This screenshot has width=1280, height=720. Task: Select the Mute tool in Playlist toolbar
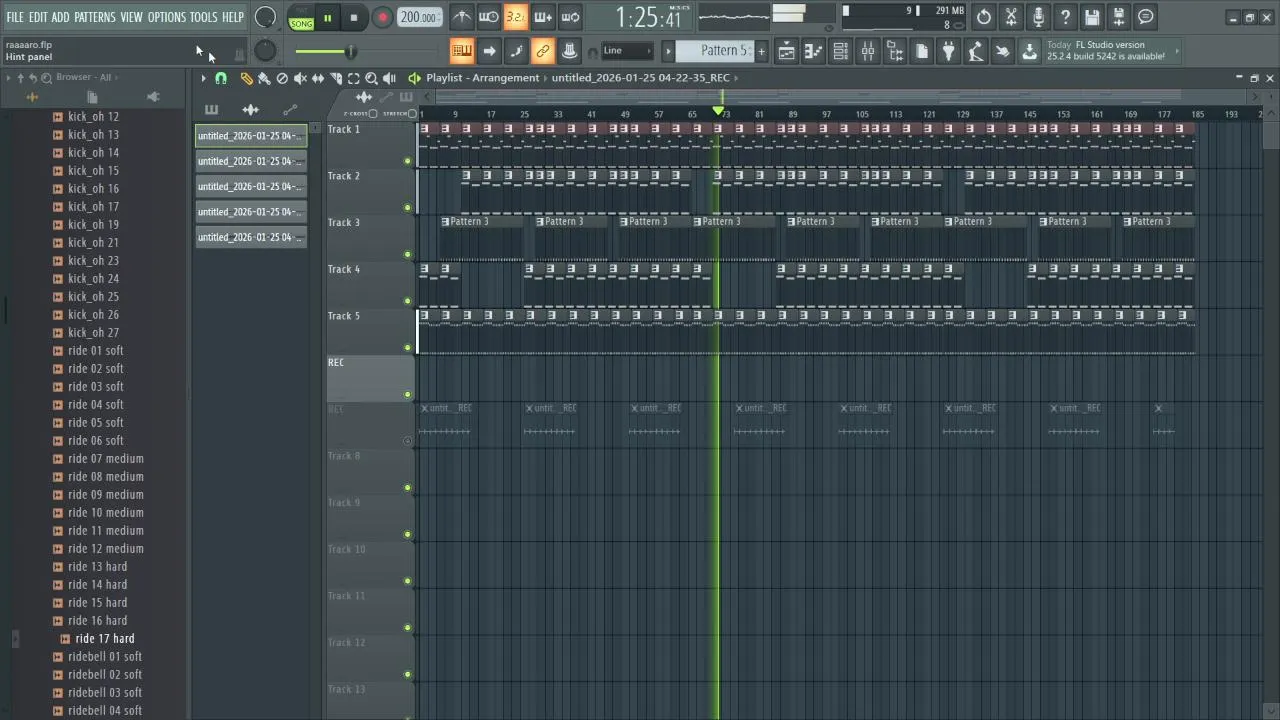pyautogui.click(x=300, y=78)
